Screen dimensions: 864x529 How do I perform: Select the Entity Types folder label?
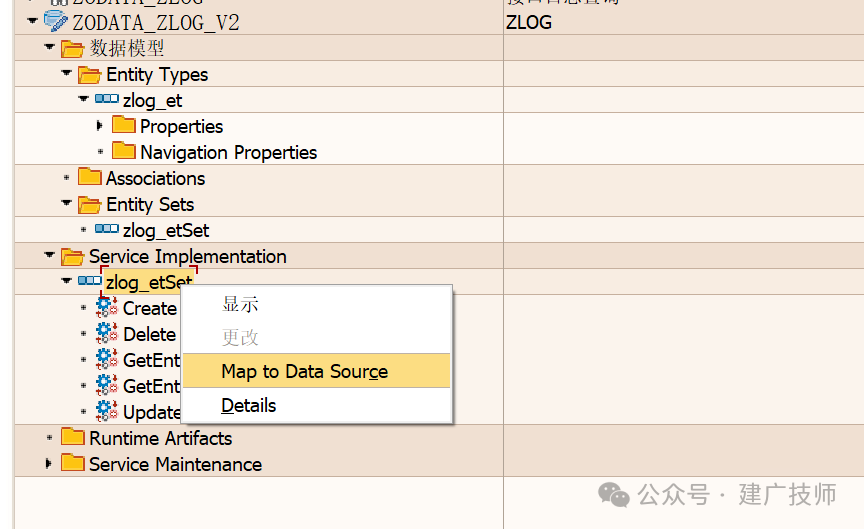pyautogui.click(x=157, y=74)
